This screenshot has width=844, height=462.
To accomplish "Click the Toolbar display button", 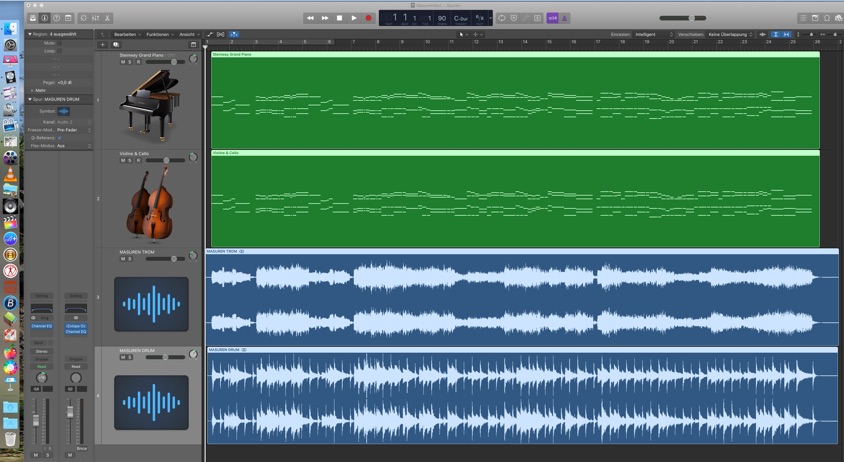I will pyautogui.click(x=68, y=18).
